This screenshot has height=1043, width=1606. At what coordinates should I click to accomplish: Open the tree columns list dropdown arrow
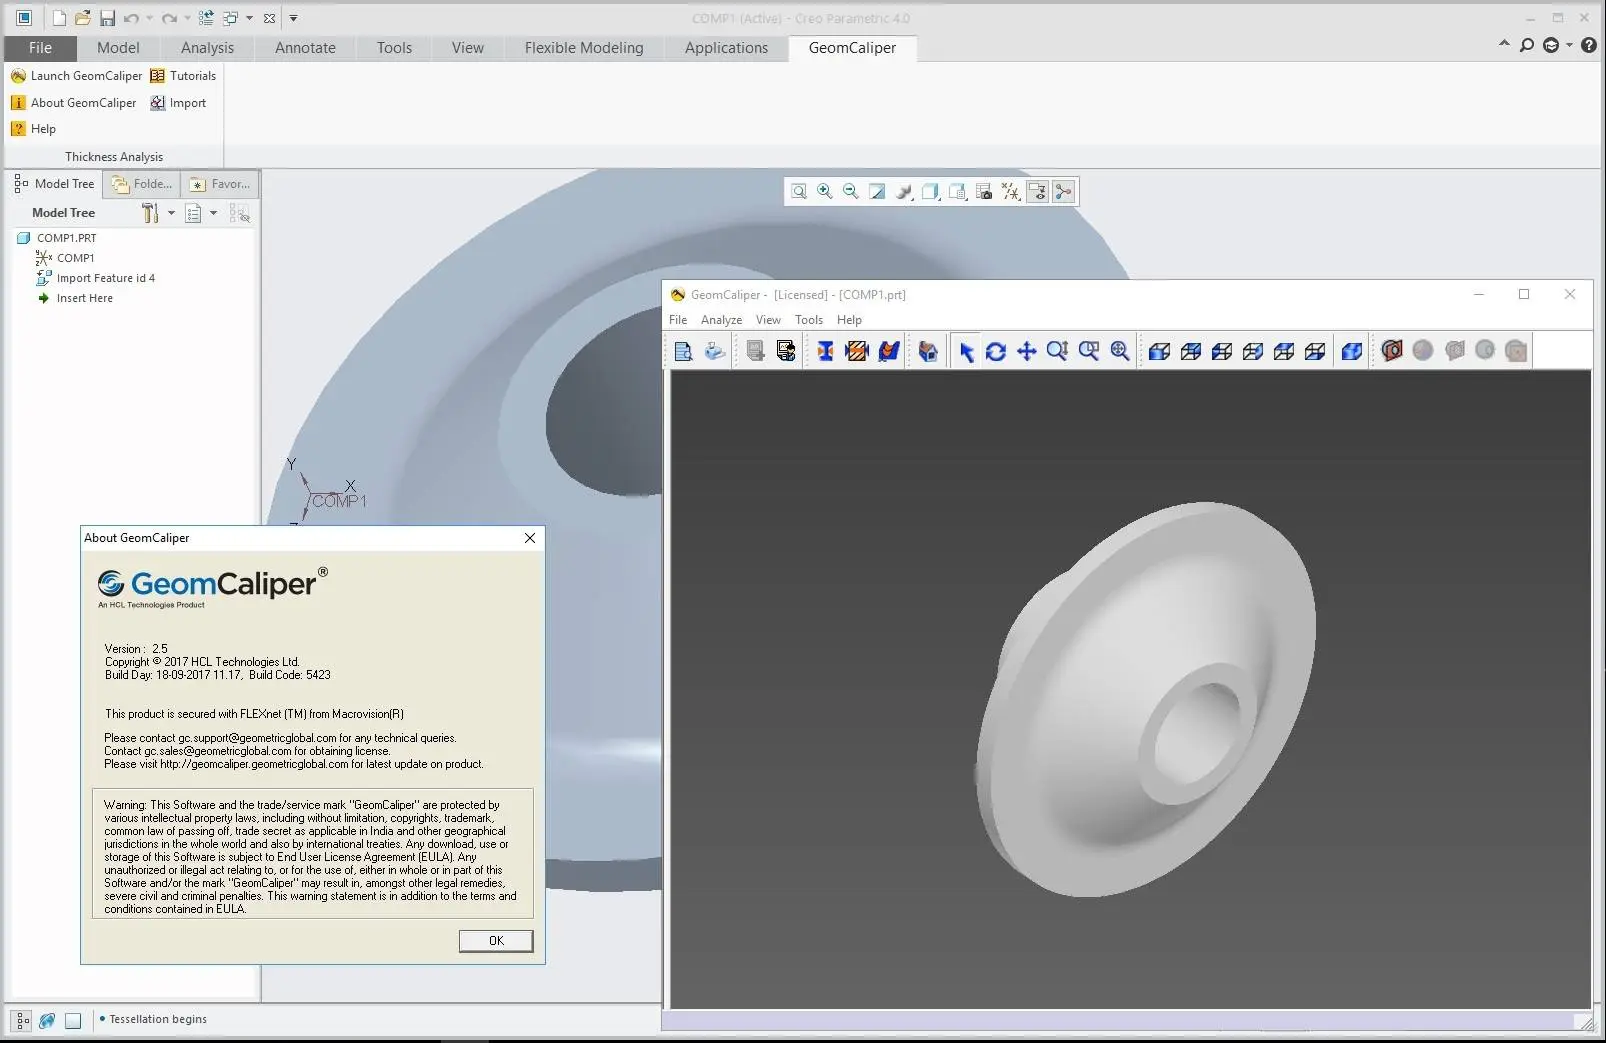pyautogui.click(x=213, y=213)
